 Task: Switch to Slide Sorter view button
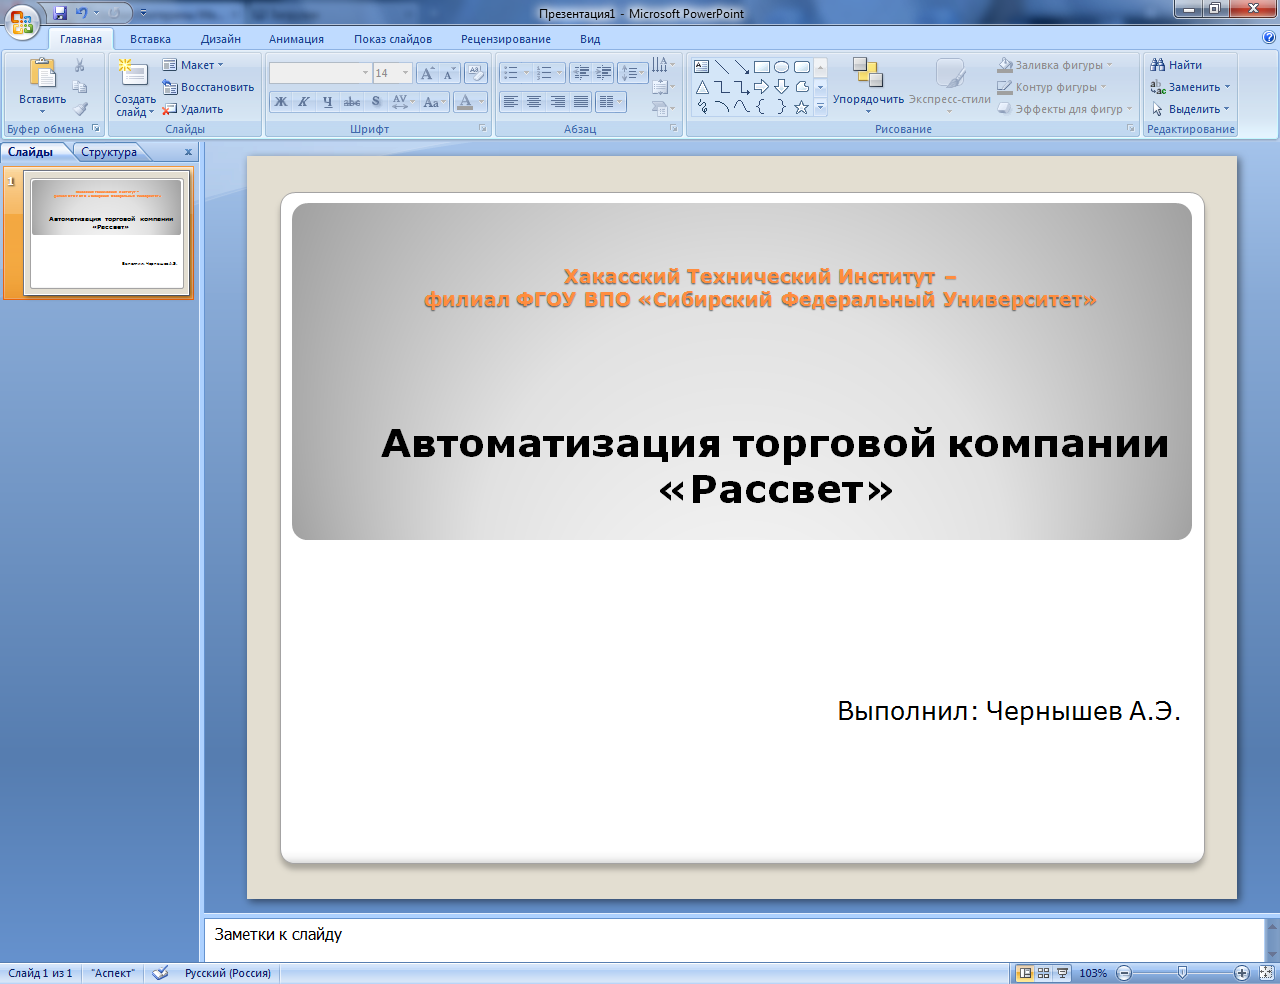coord(1043,973)
